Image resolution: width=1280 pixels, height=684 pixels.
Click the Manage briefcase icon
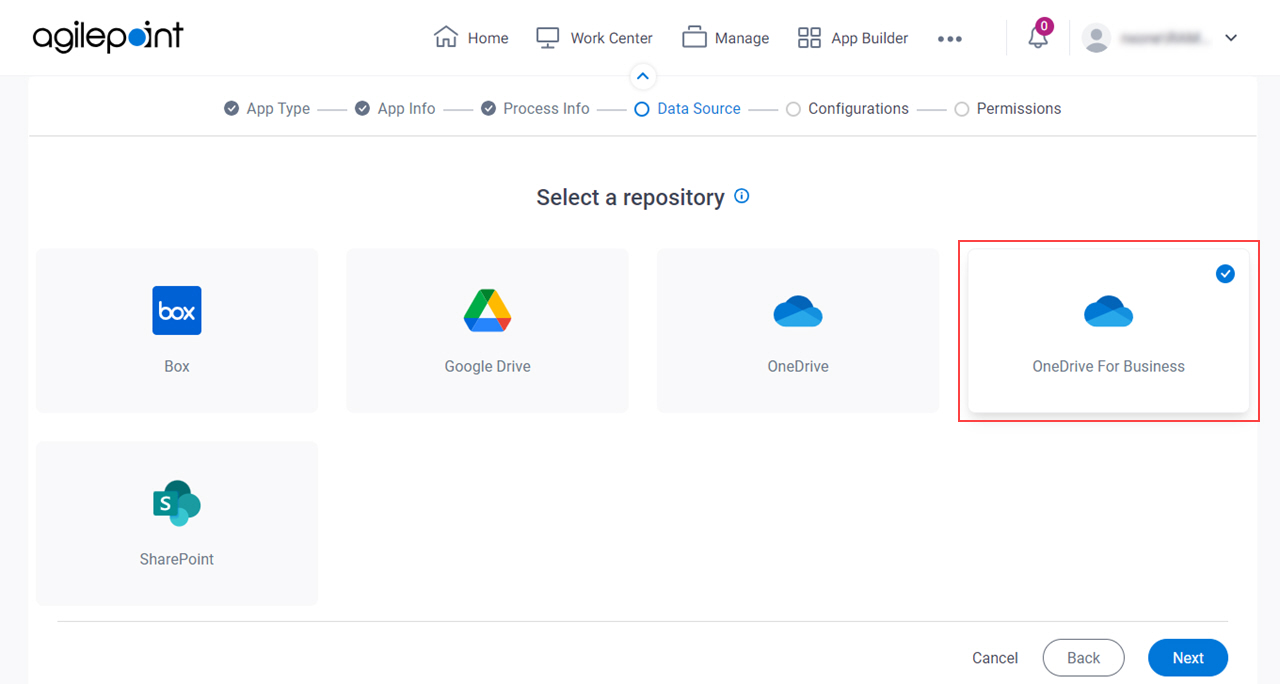coord(694,38)
